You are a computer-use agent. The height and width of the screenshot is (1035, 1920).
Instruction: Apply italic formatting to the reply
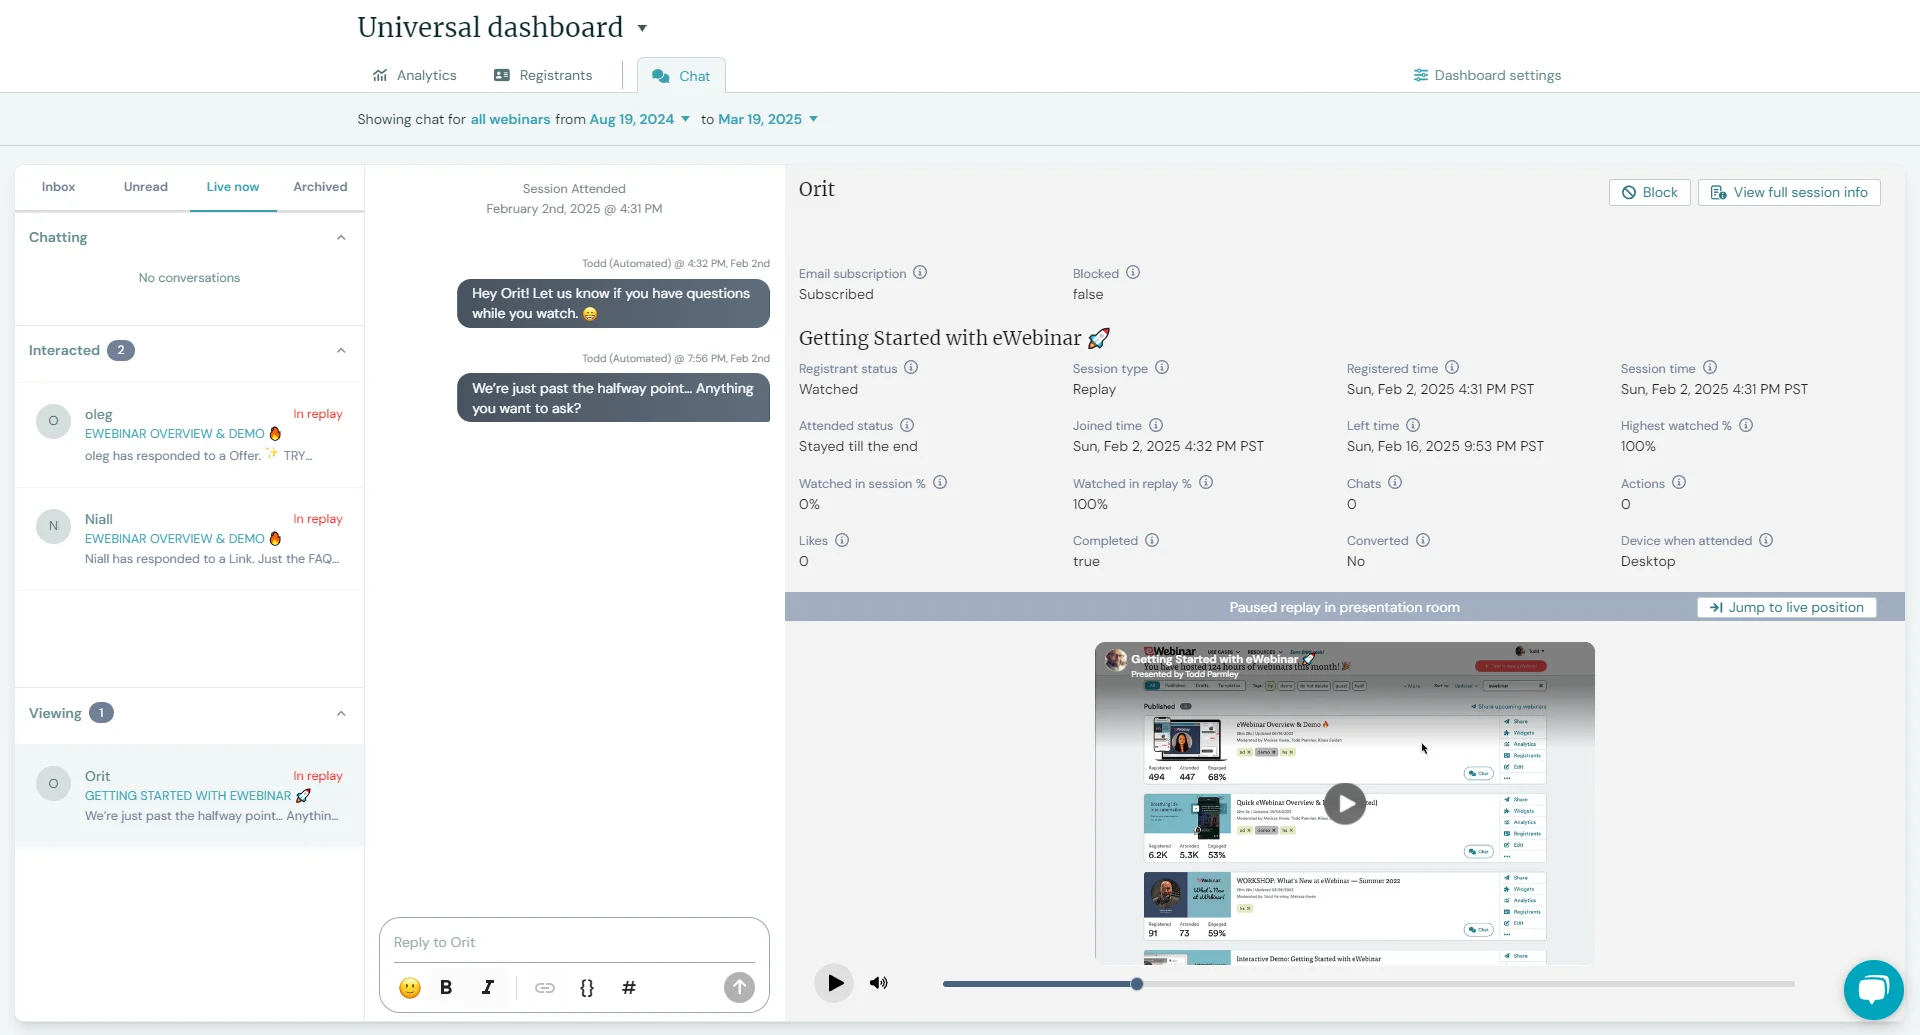pos(488,988)
